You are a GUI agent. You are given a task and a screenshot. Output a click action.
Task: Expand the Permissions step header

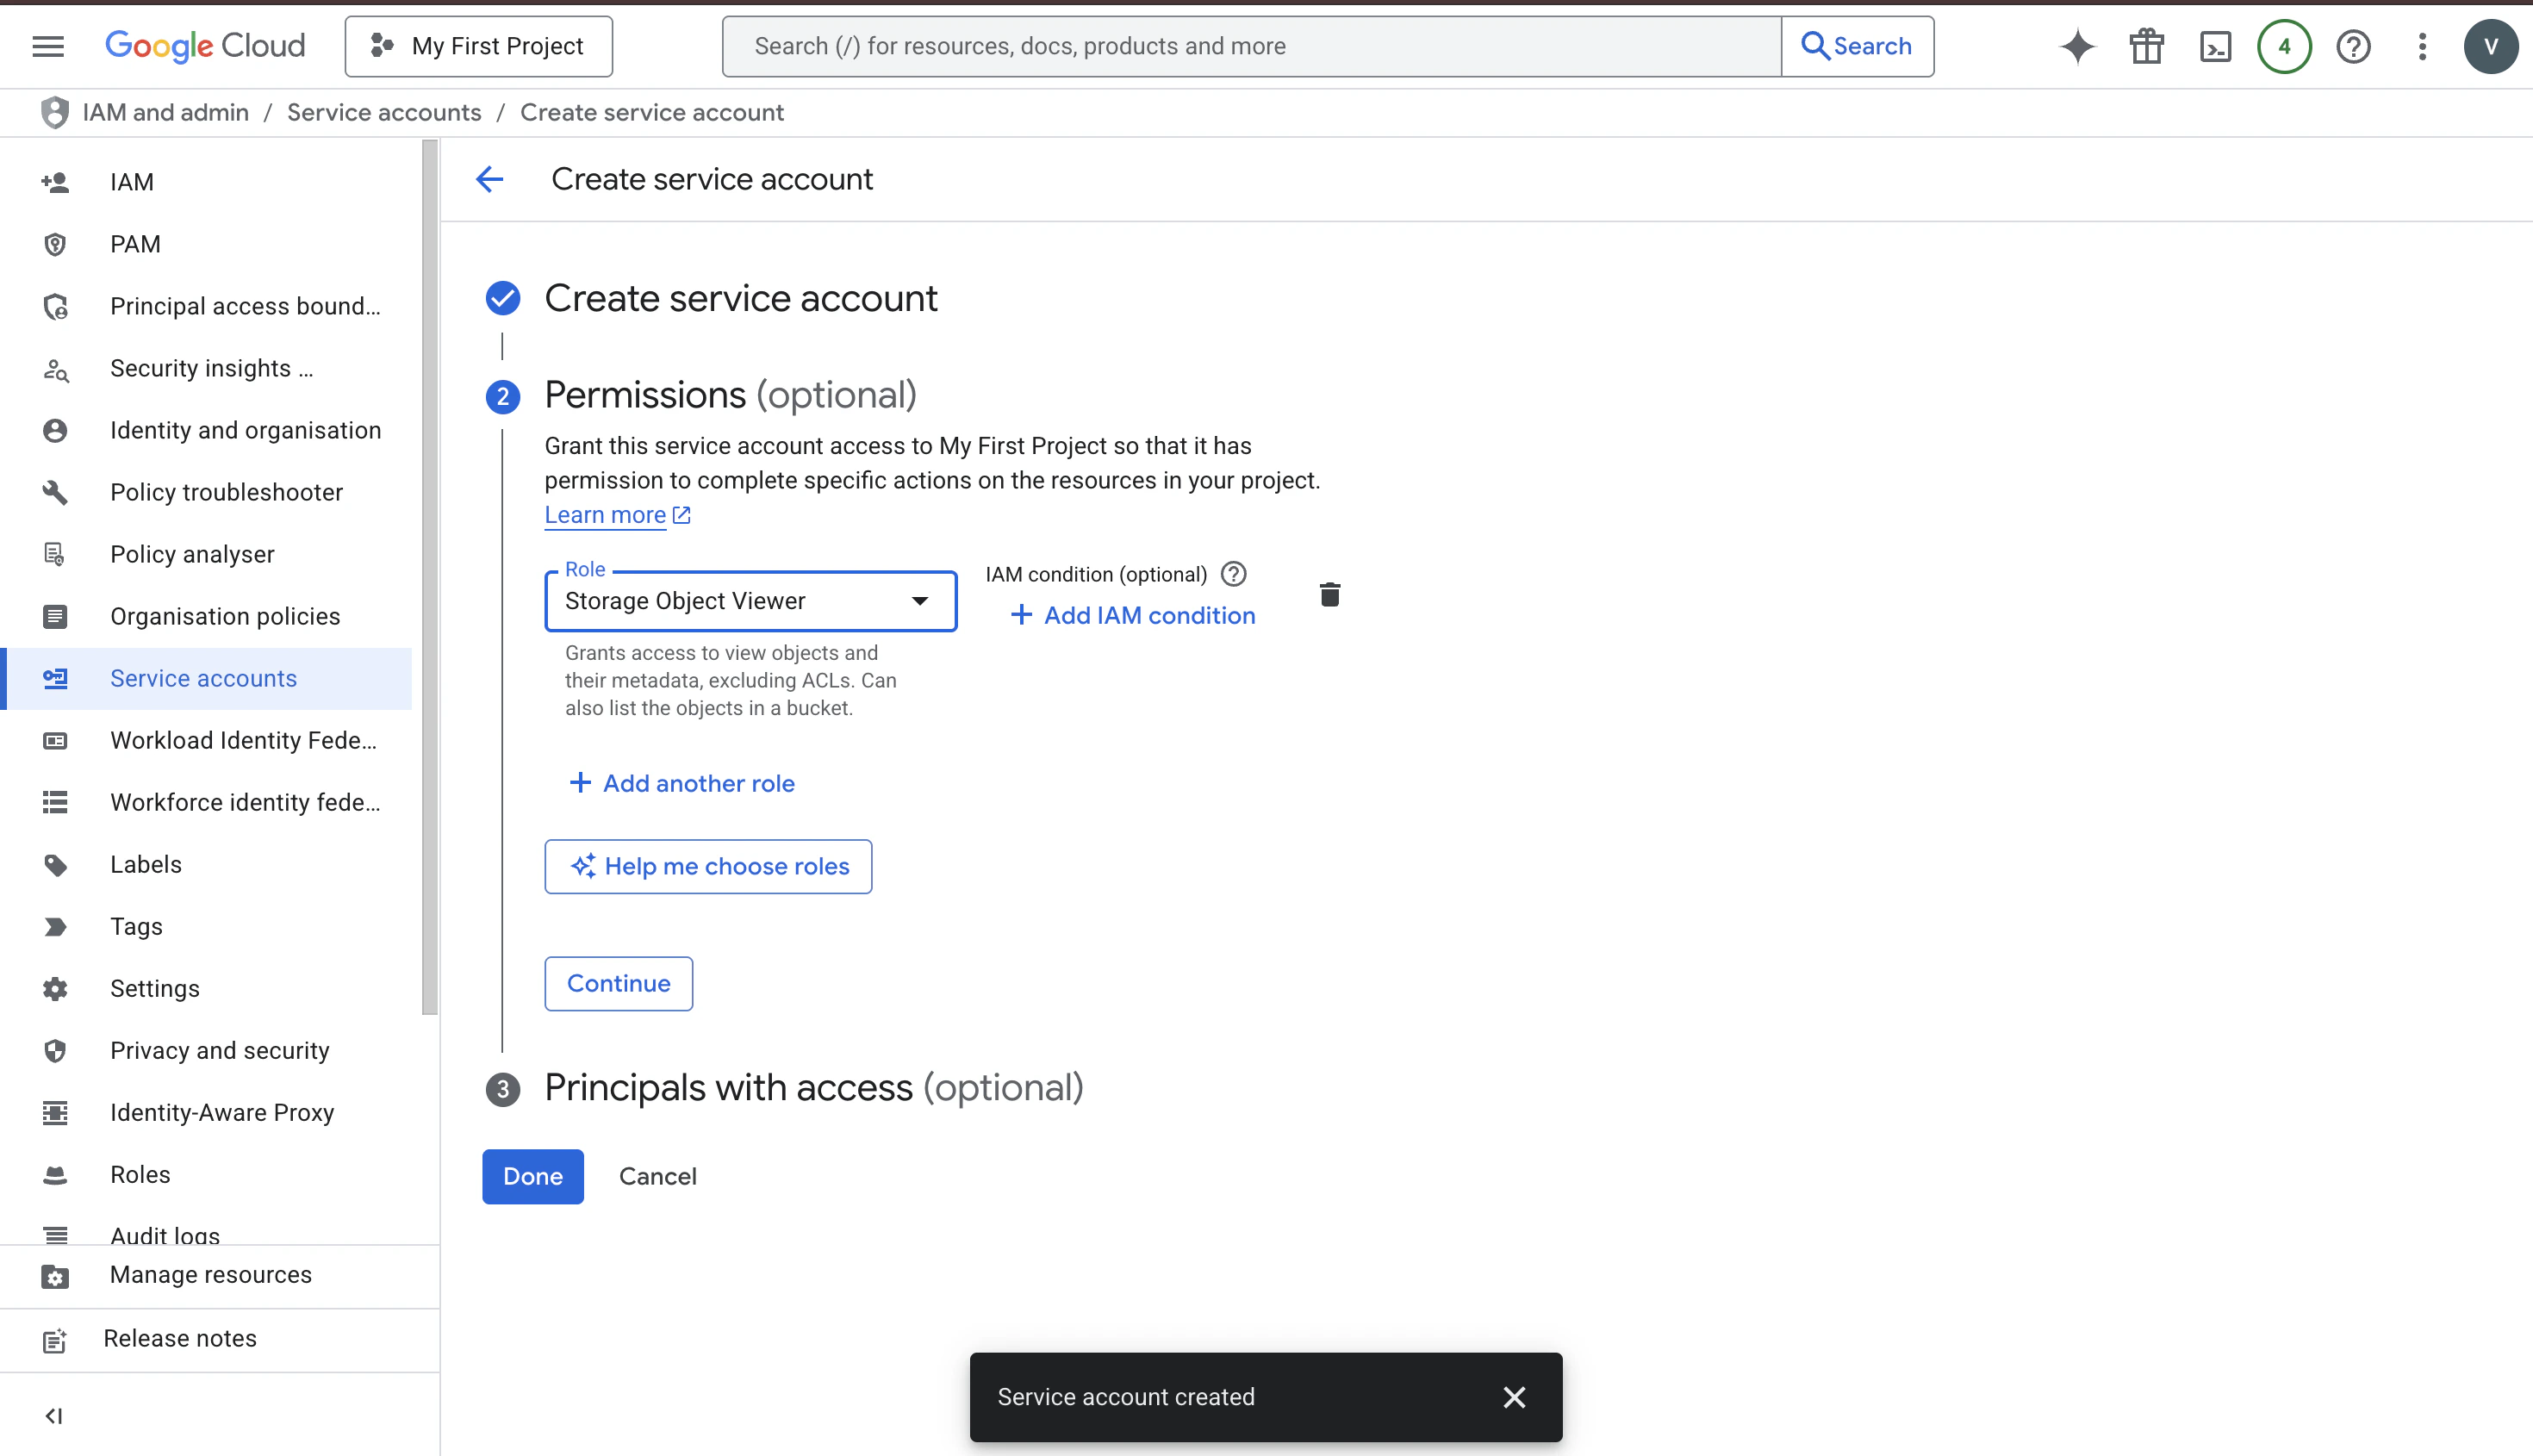(730, 395)
